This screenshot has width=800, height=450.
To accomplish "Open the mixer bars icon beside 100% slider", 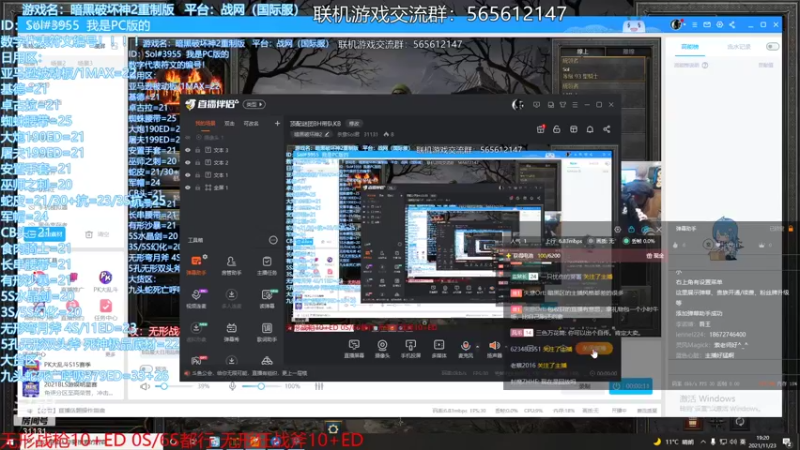I will 319,386.
